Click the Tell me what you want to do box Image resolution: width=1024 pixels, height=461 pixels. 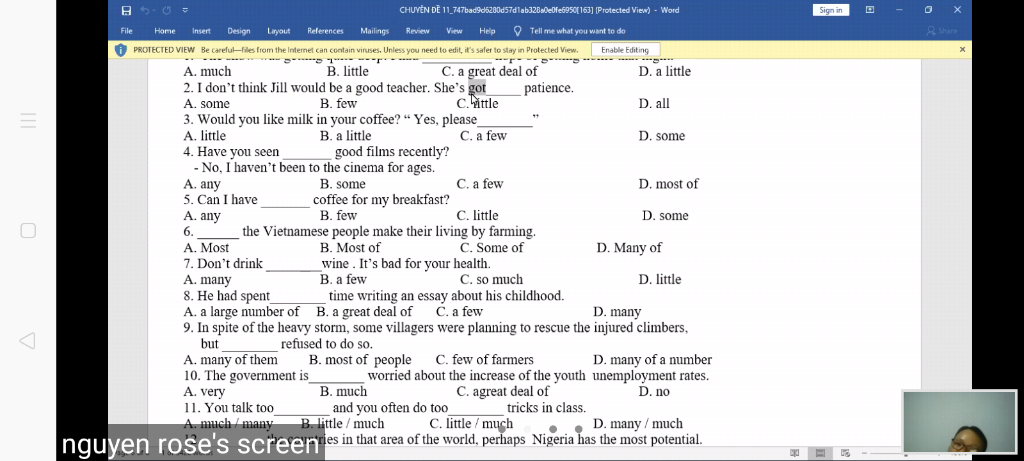click(577, 31)
